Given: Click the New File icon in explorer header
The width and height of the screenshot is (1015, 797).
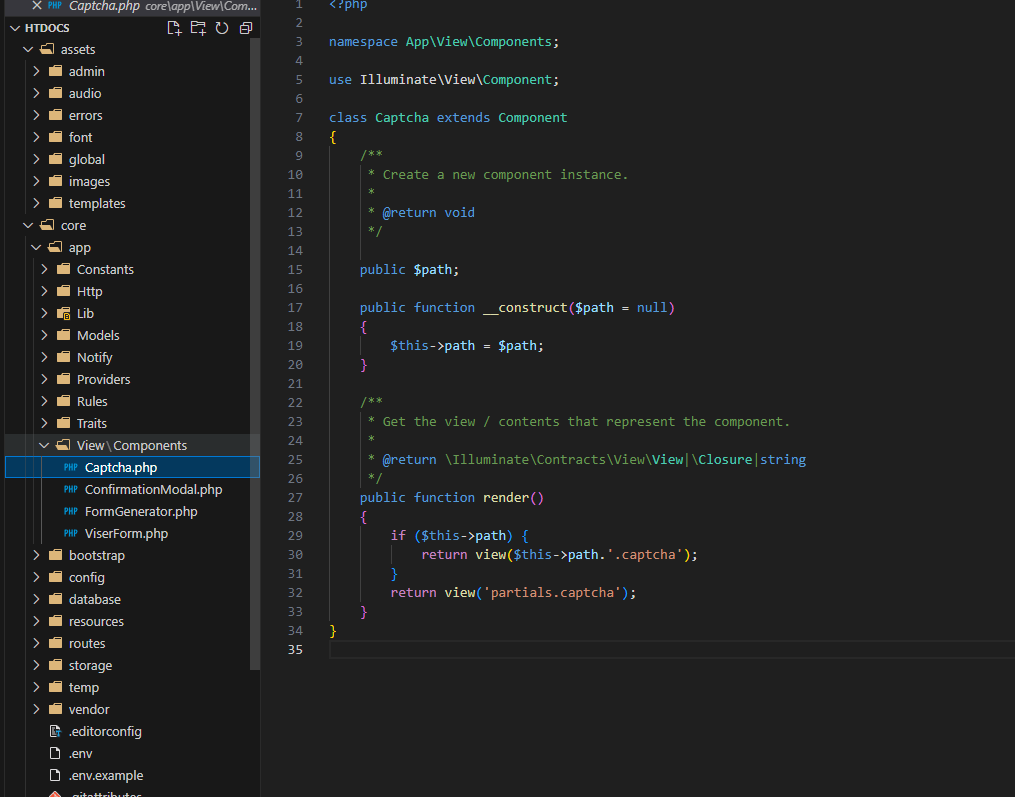Looking at the screenshot, I should pyautogui.click(x=174, y=28).
